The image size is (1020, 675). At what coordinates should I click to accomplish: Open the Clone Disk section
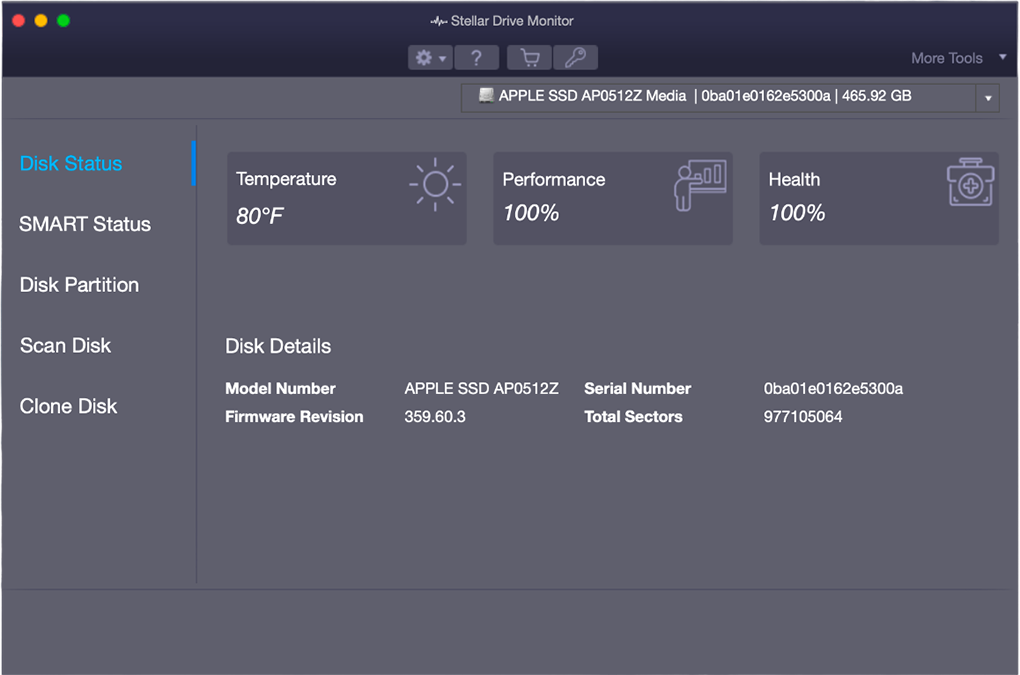(68, 407)
